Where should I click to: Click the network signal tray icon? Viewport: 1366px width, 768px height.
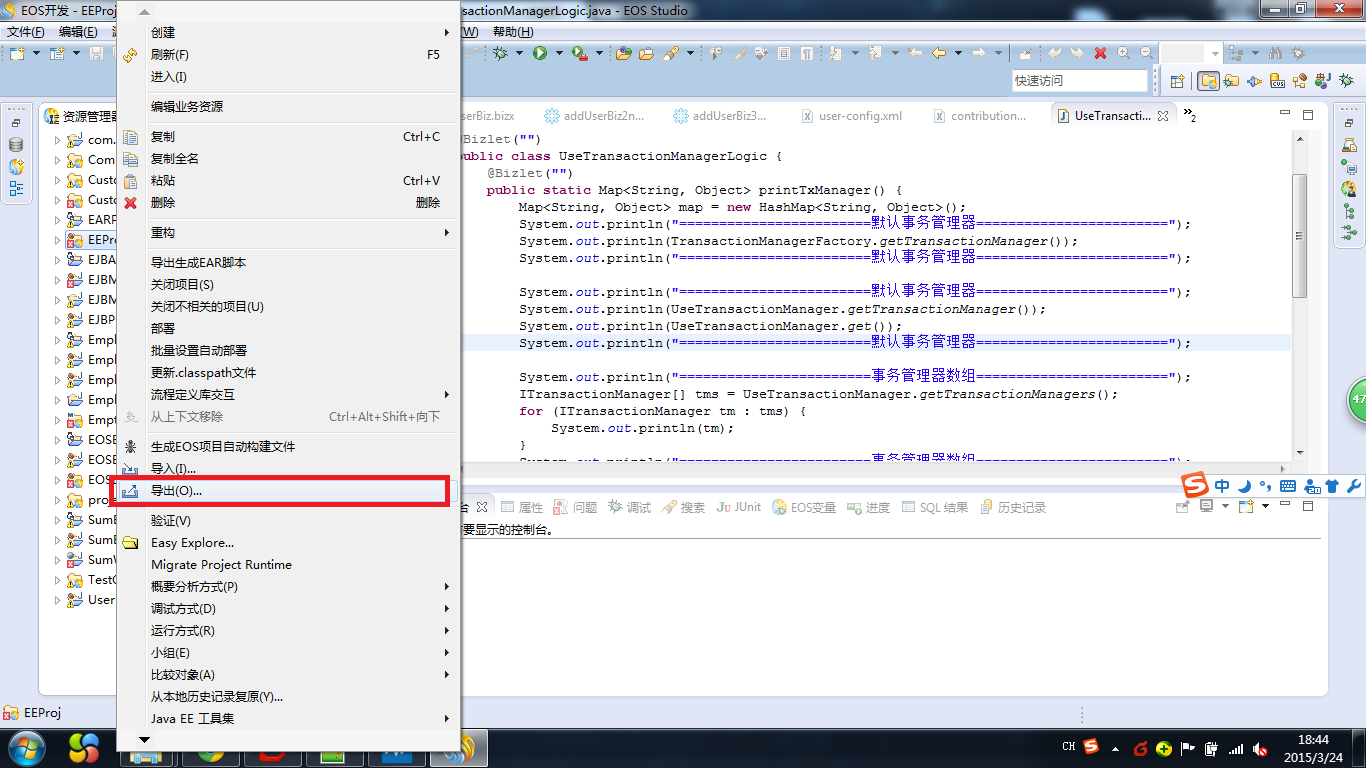point(1236,748)
